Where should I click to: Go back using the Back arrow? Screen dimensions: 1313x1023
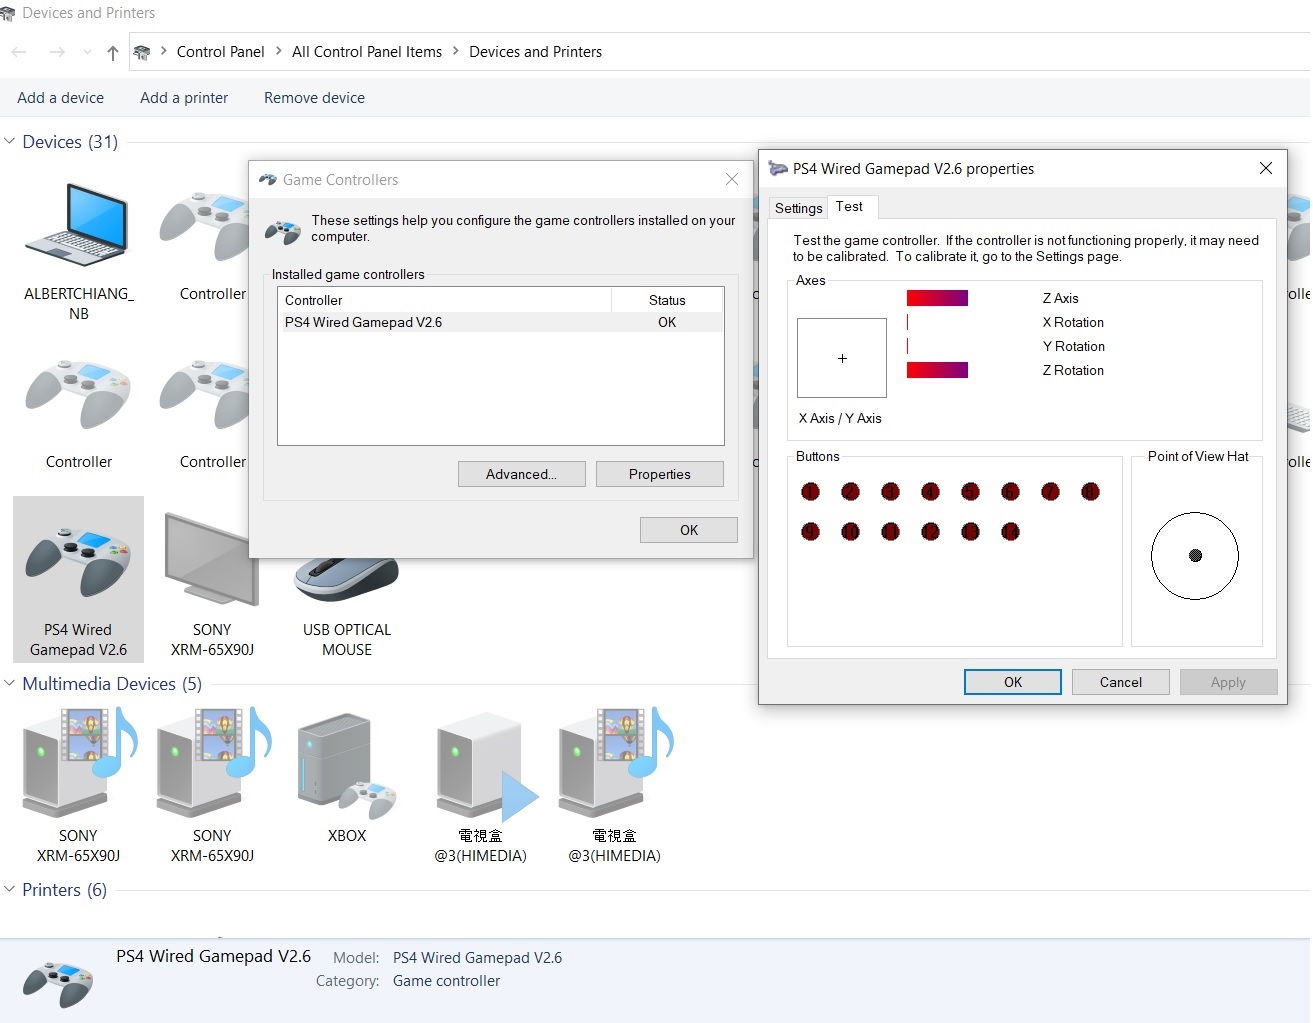[x=19, y=52]
